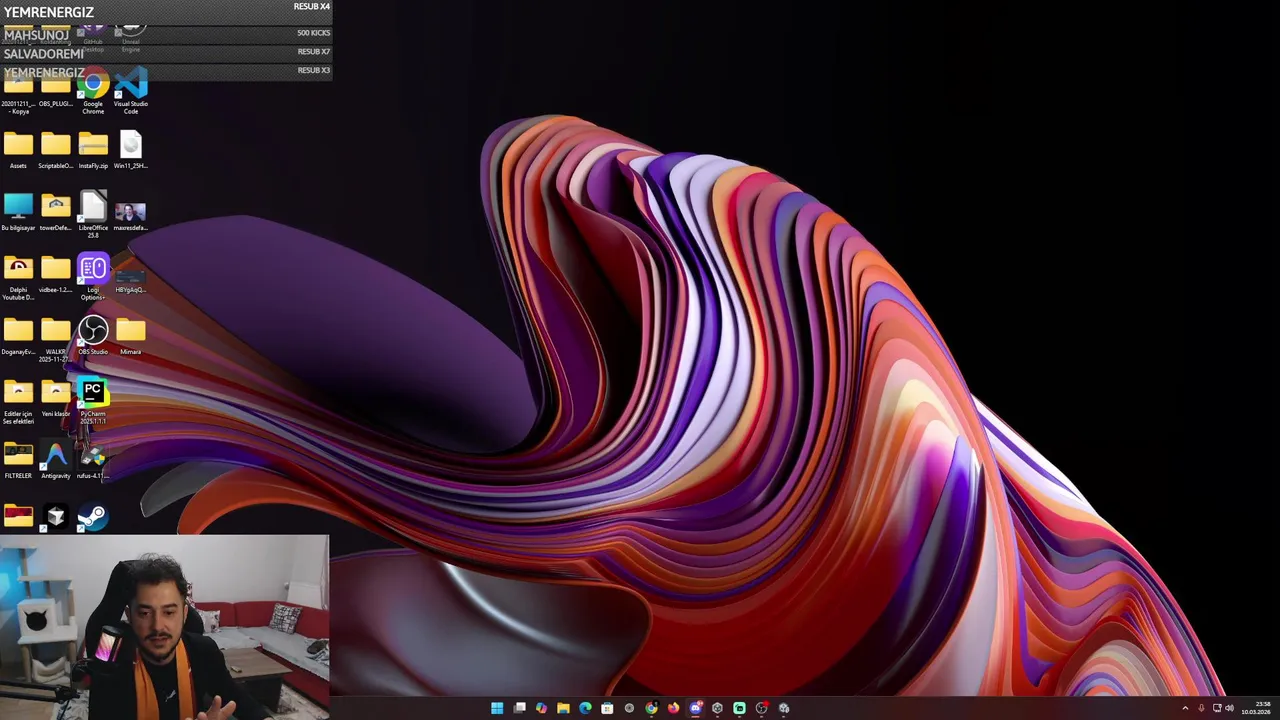The height and width of the screenshot is (720, 1280).
Task: Select the vidbee-1.2... folder
Action: click(x=56, y=274)
